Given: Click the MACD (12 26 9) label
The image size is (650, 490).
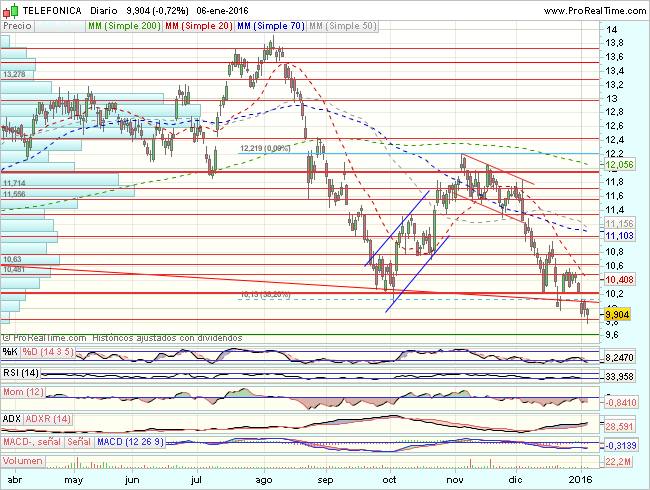Looking at the screenshot, I should 130,442.
